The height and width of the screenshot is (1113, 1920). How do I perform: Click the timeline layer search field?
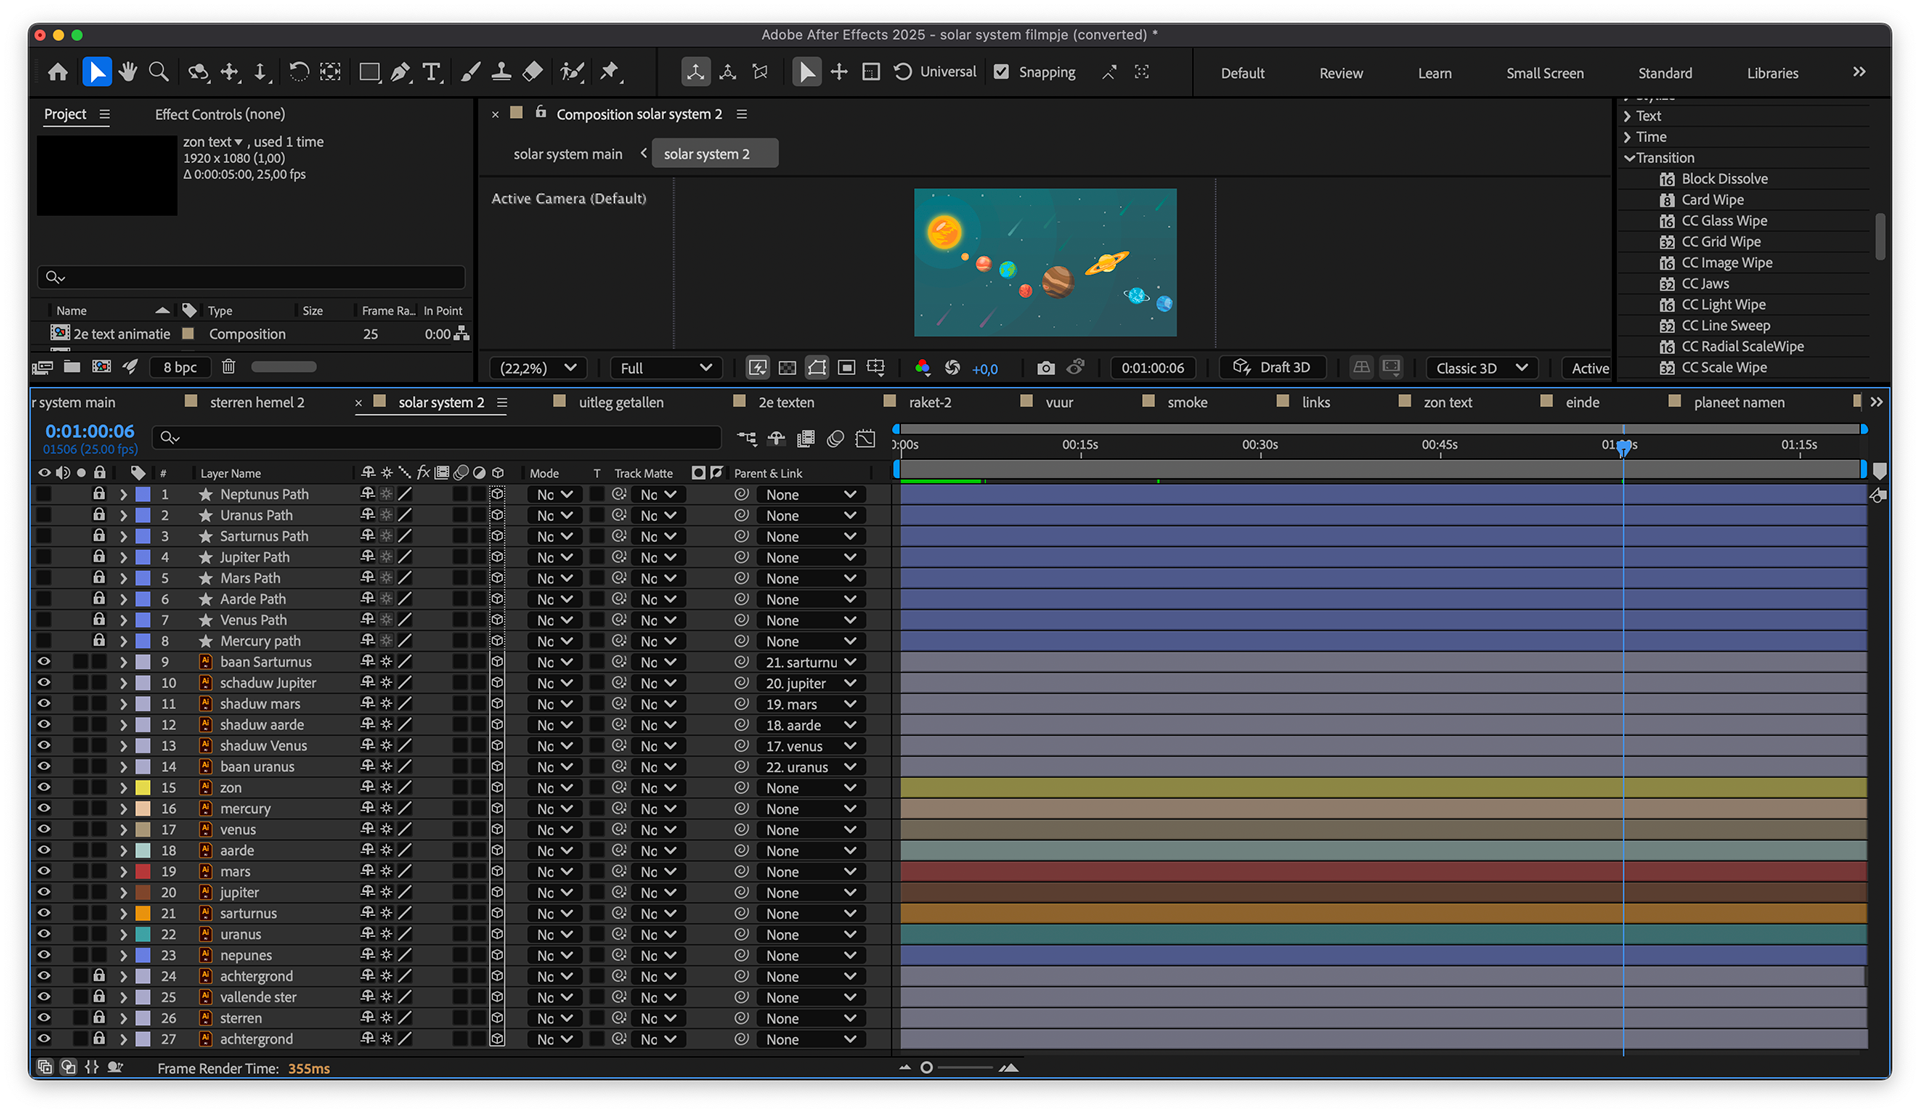click(x=440, y=437)
